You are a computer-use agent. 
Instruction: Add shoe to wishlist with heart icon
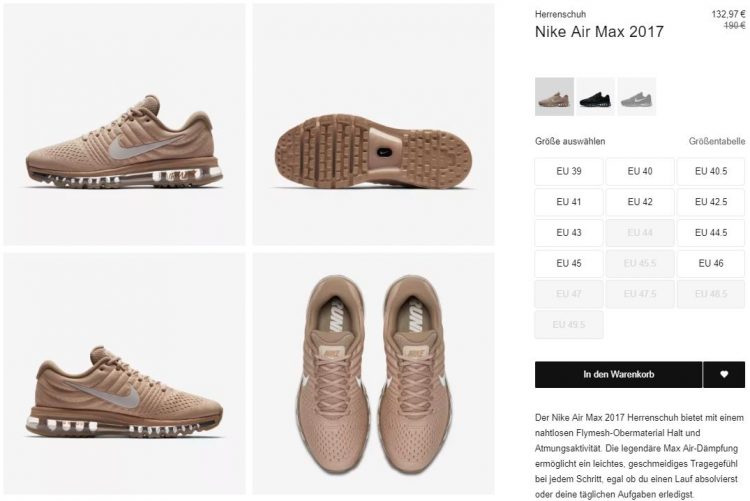pos(724,374)
